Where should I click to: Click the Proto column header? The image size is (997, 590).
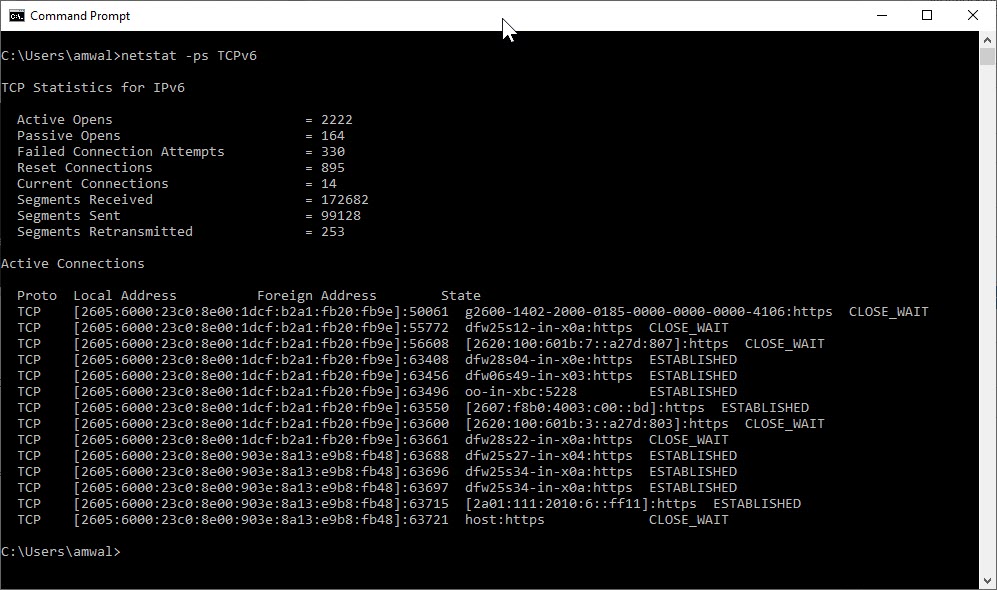pyautogui.click(x=37, y=295)
